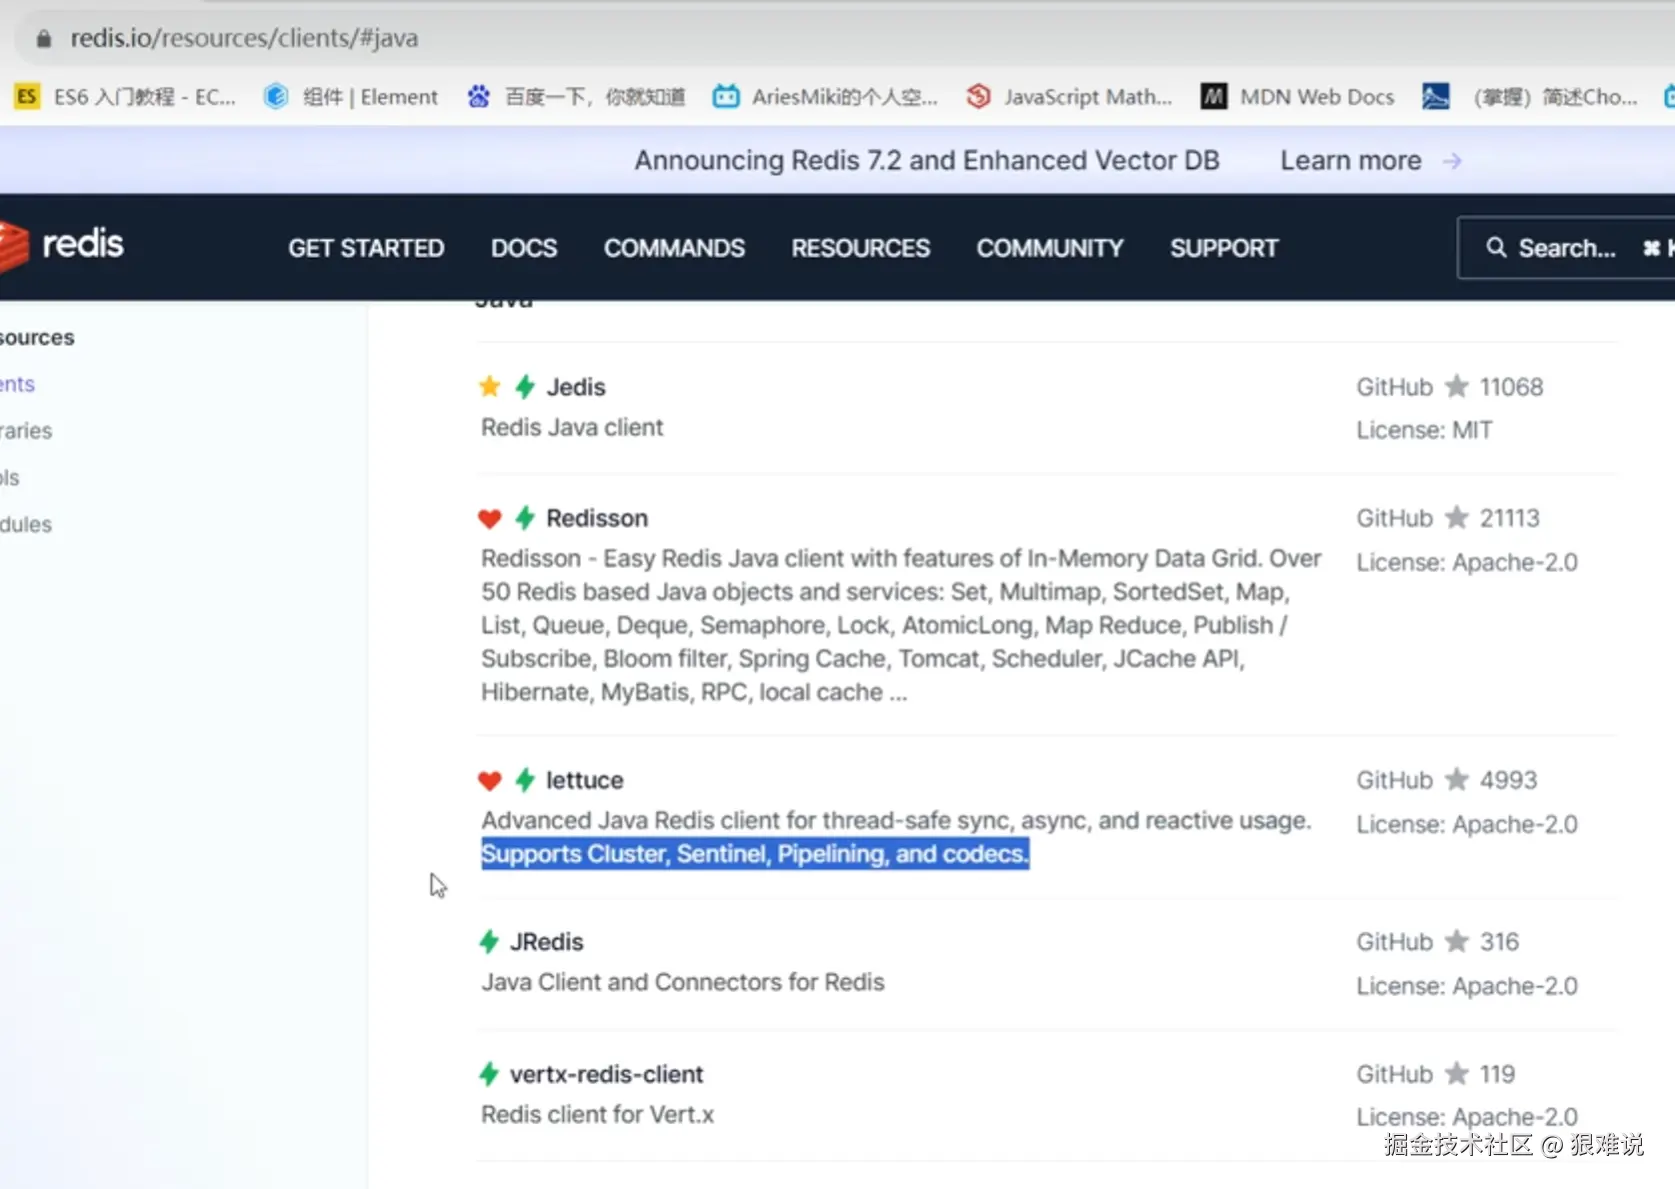1675x1189 pixels.
Task: Click the green bolt beside vertx-redis-client
Action: 489,1074
